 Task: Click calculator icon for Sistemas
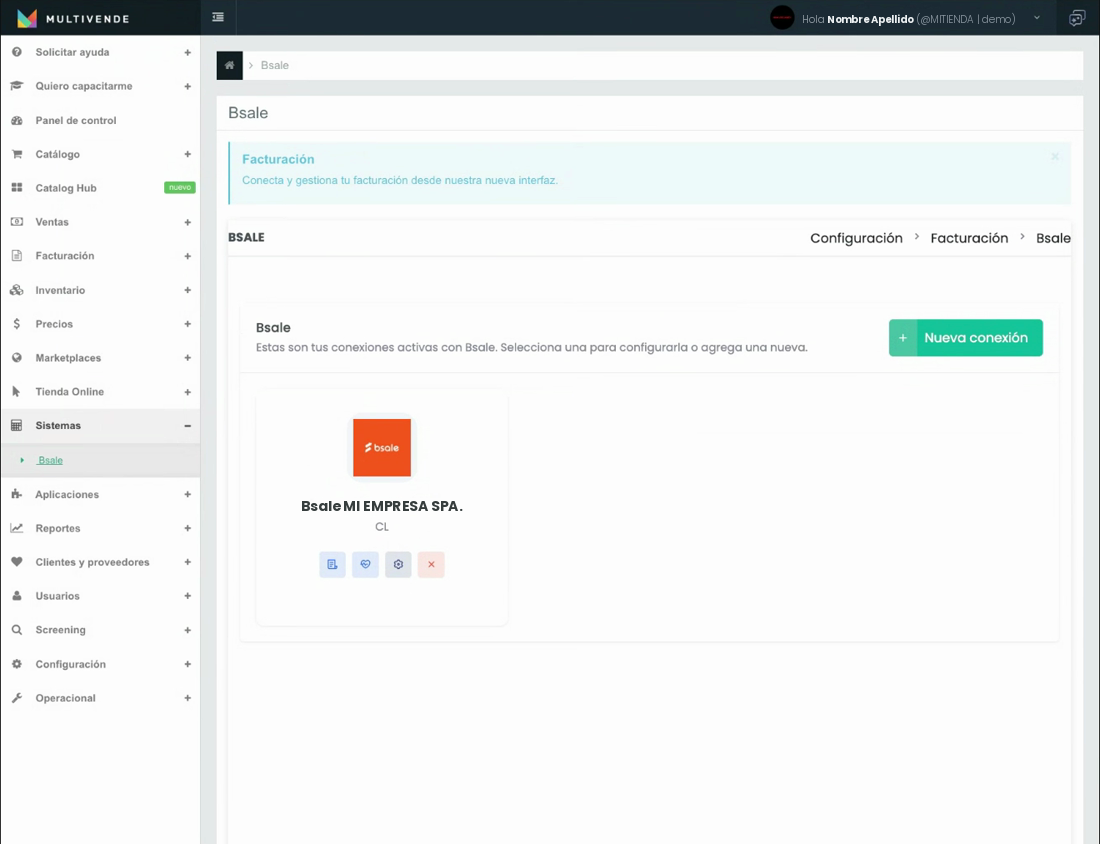click(17, 425)
